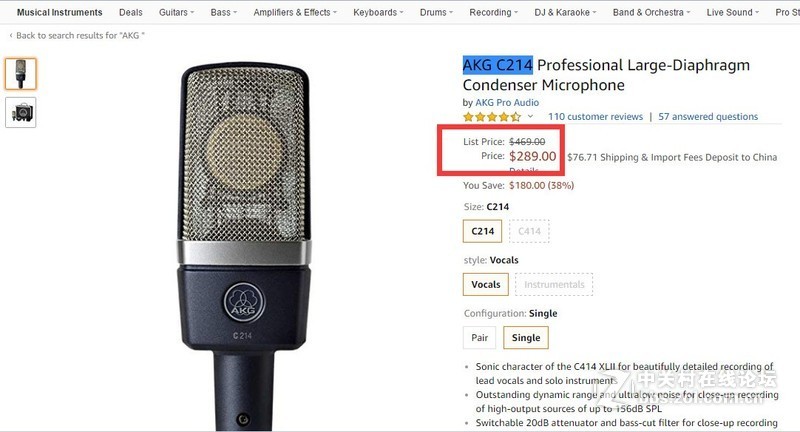Select the C214 size option
Image resolution: width=800 pixels, height=432 pixels.
(483, 231)
